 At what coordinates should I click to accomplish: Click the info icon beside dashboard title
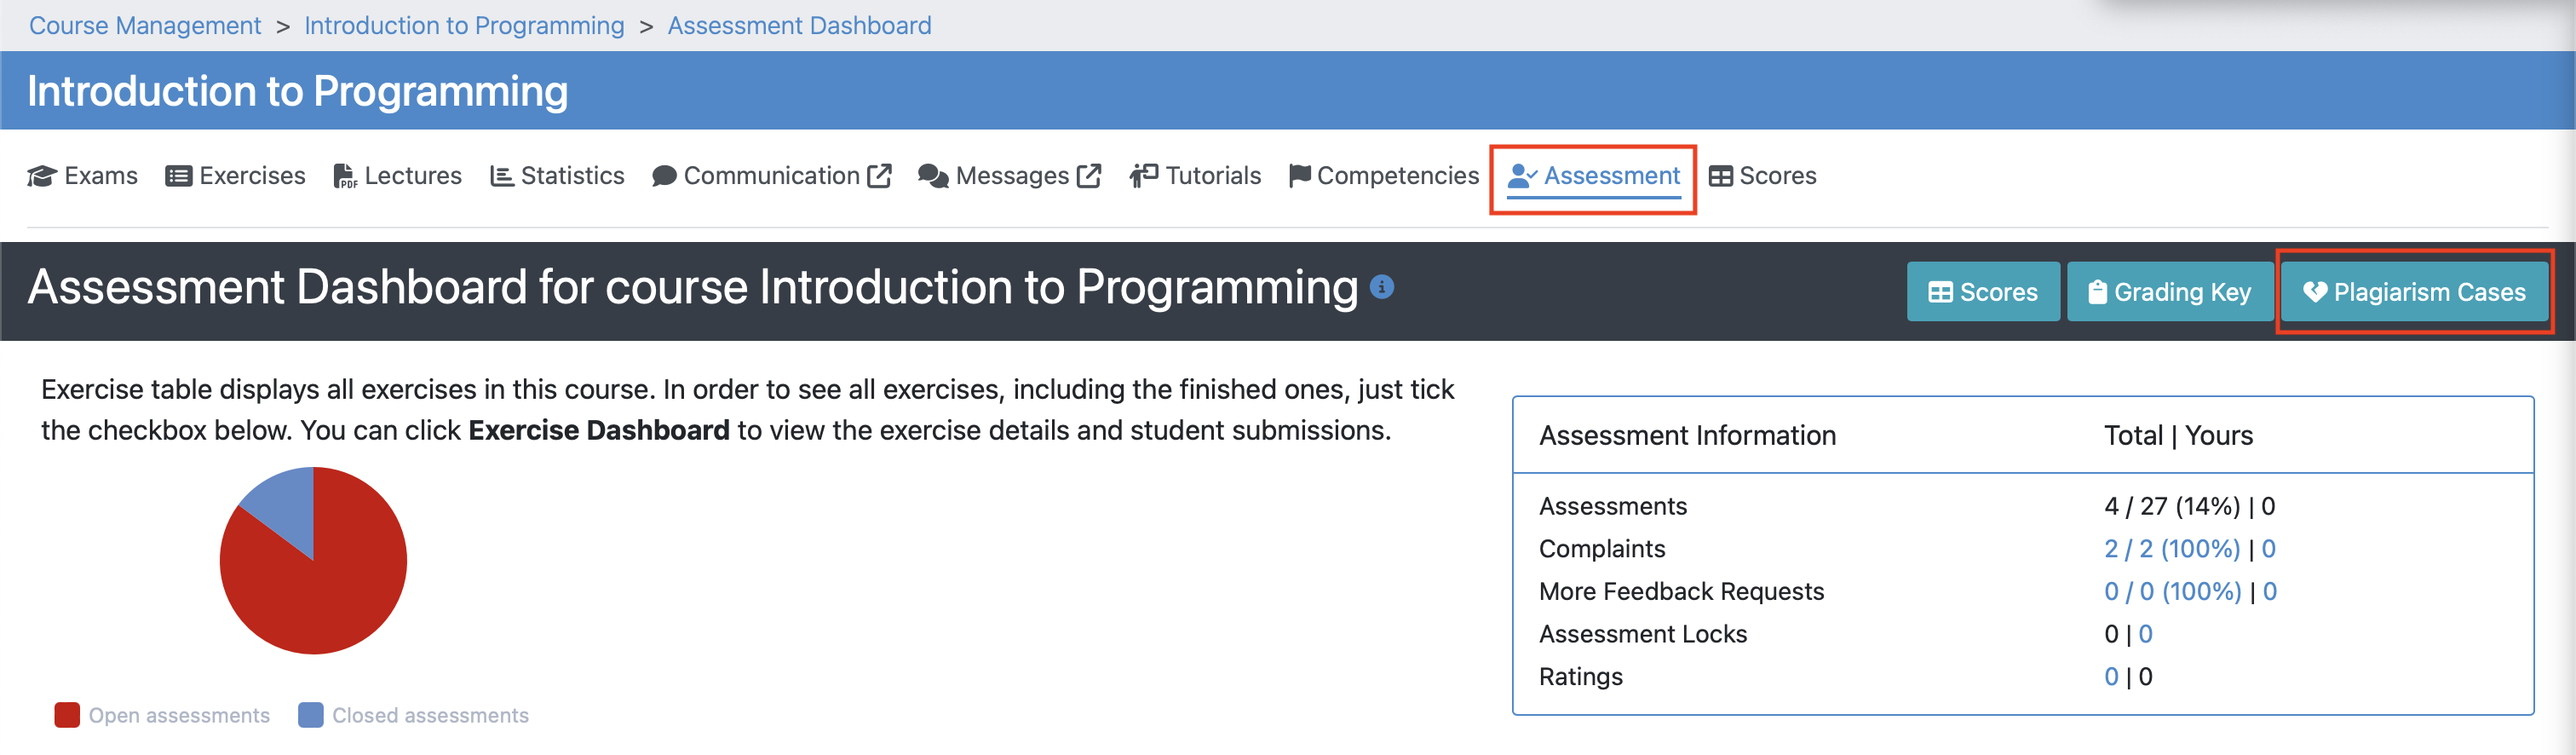(1381, 287)
